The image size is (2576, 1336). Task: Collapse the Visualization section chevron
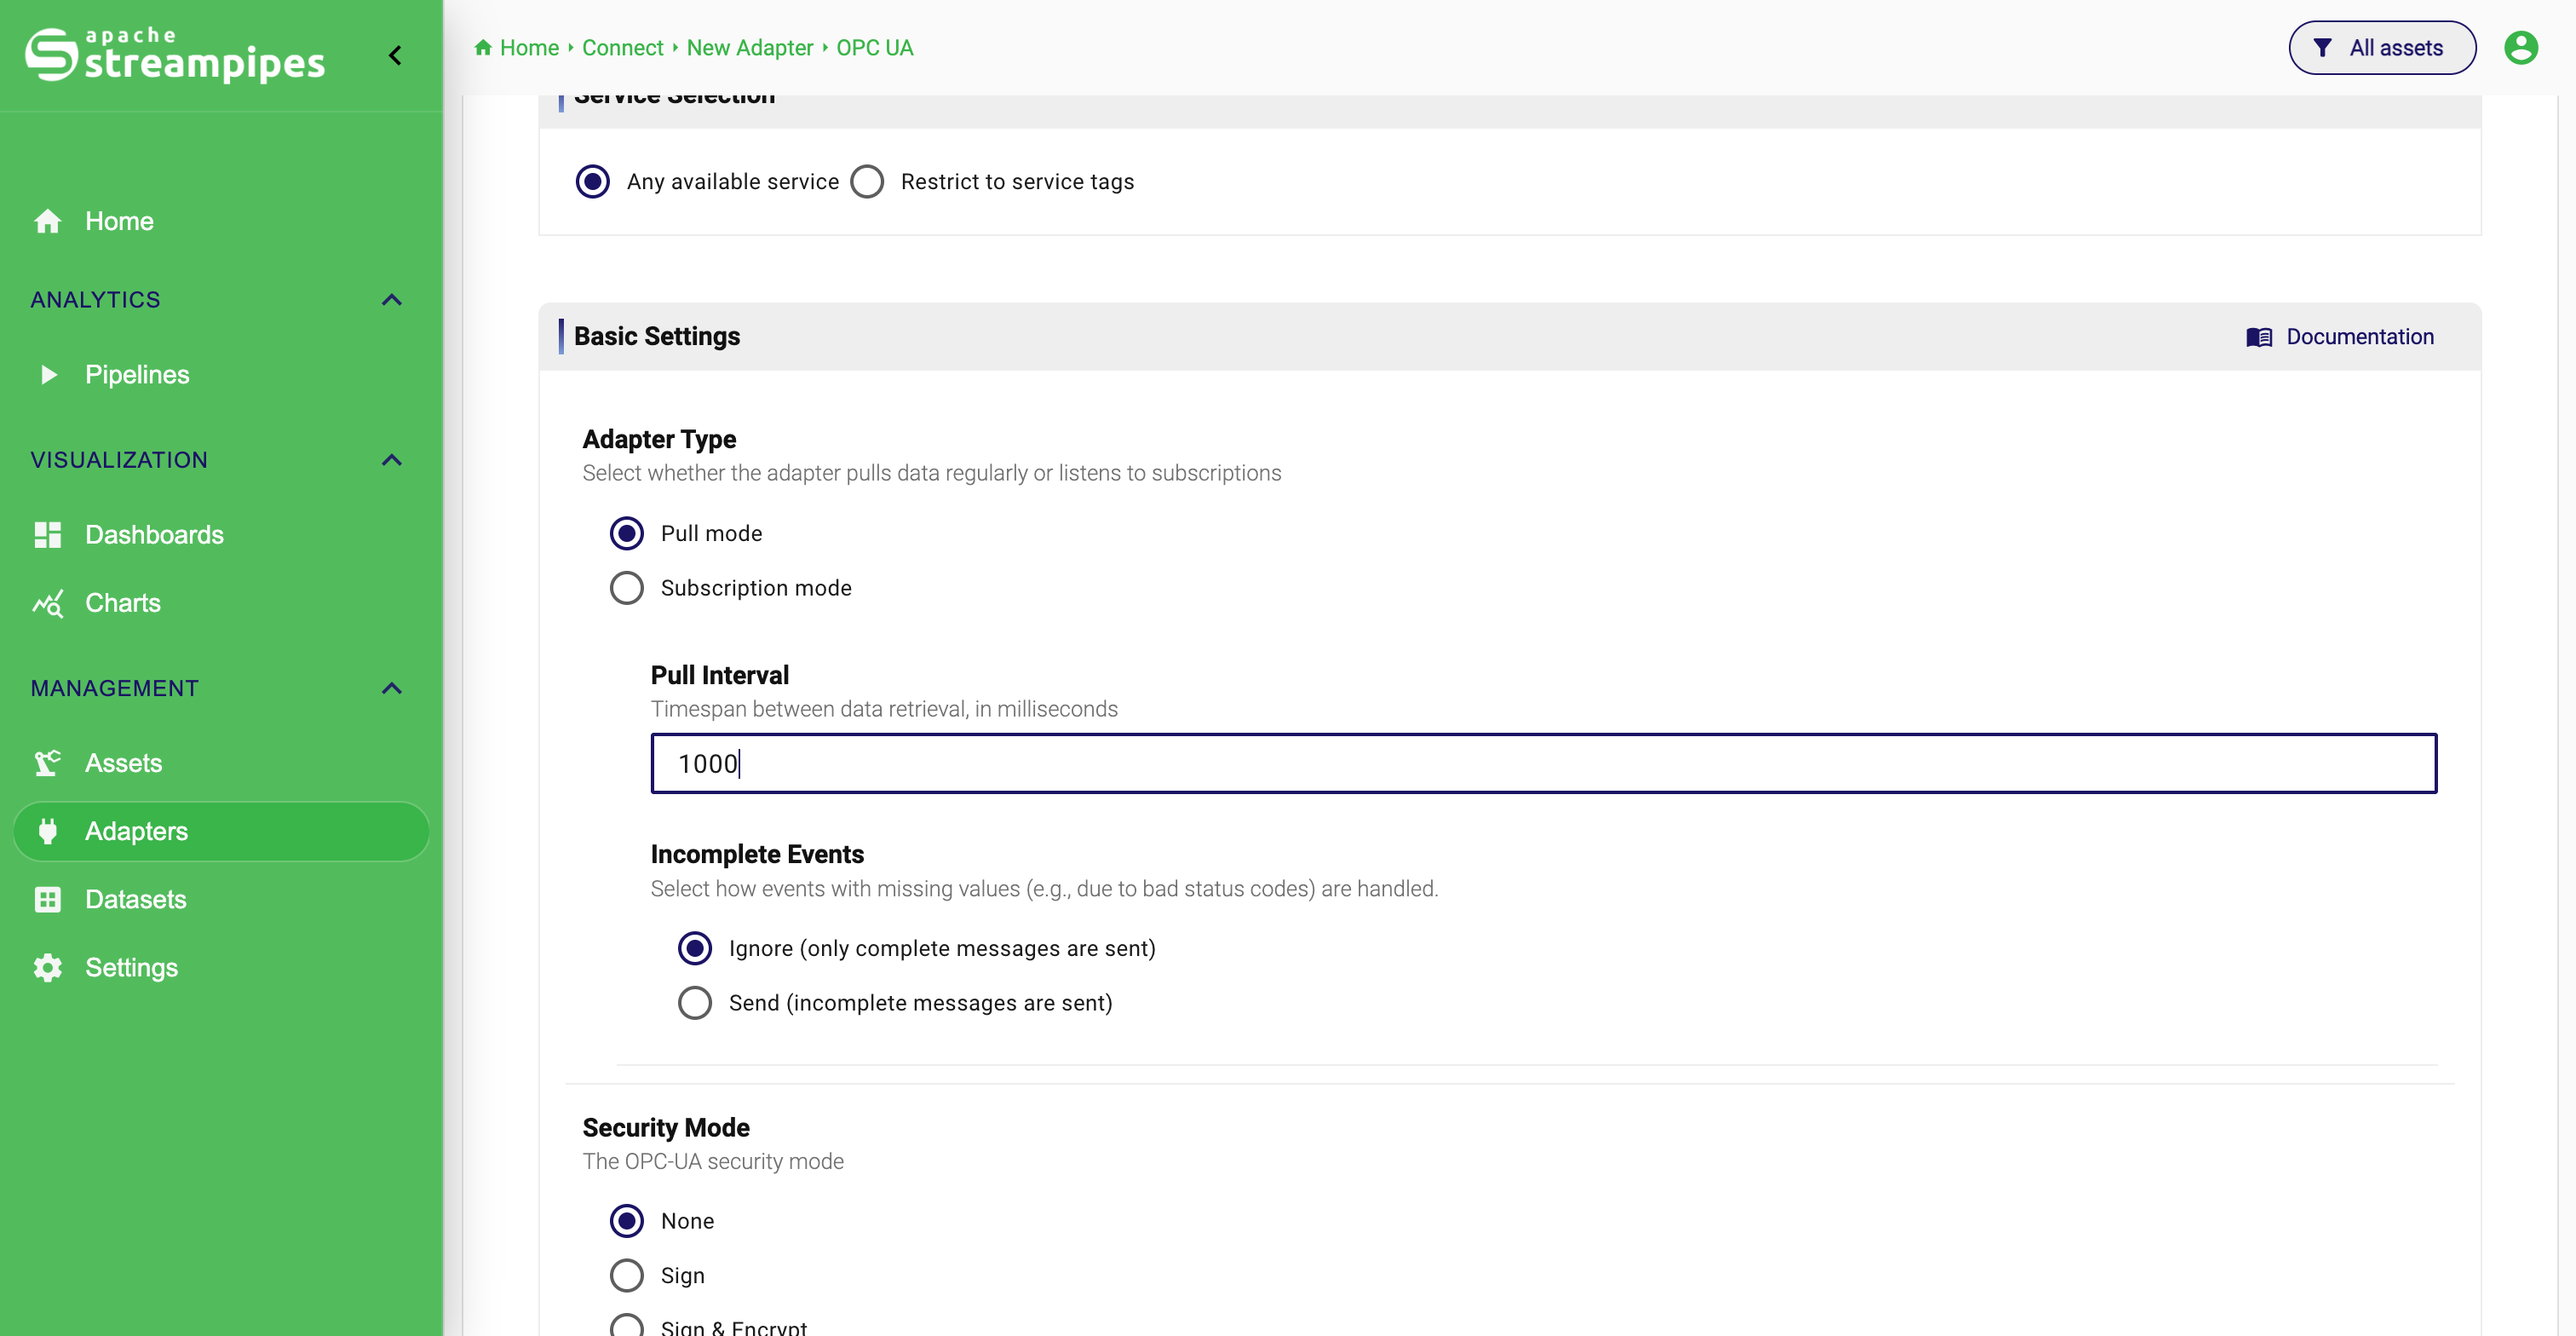coord(391,460)
